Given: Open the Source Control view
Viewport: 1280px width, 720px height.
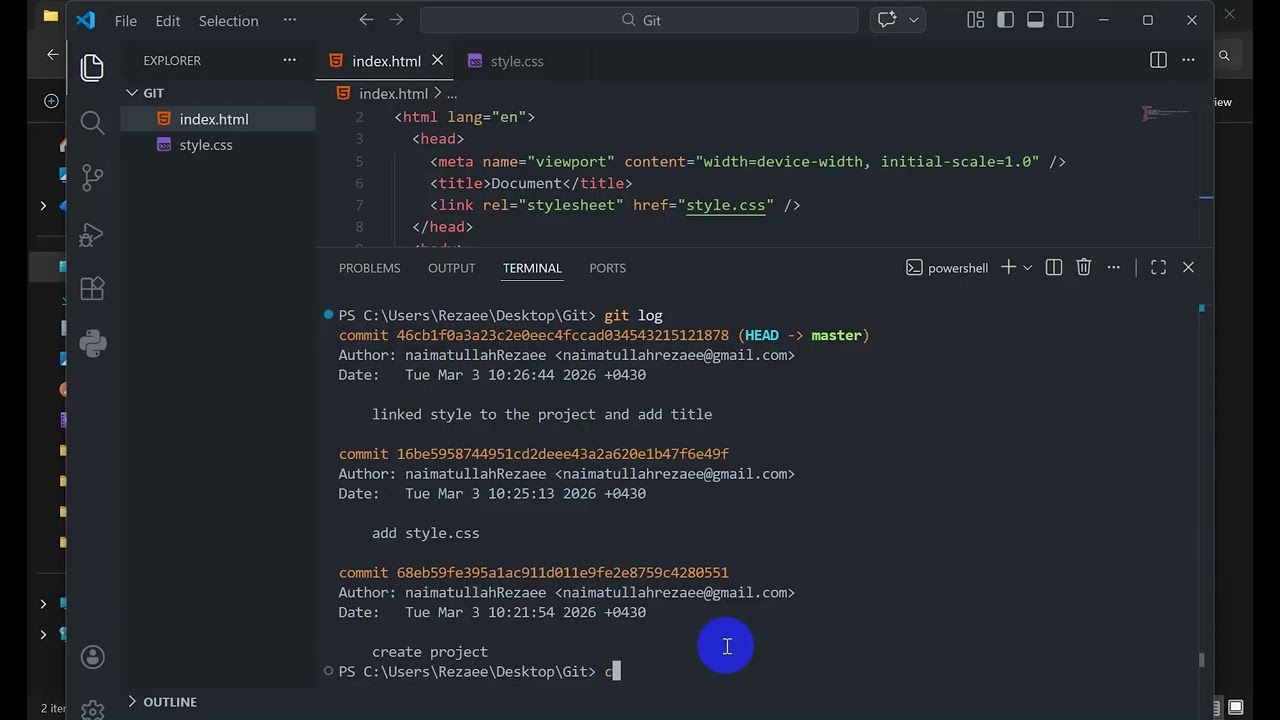Looking at the screenshot, I should pyautogui.click(x=92, y=178).
